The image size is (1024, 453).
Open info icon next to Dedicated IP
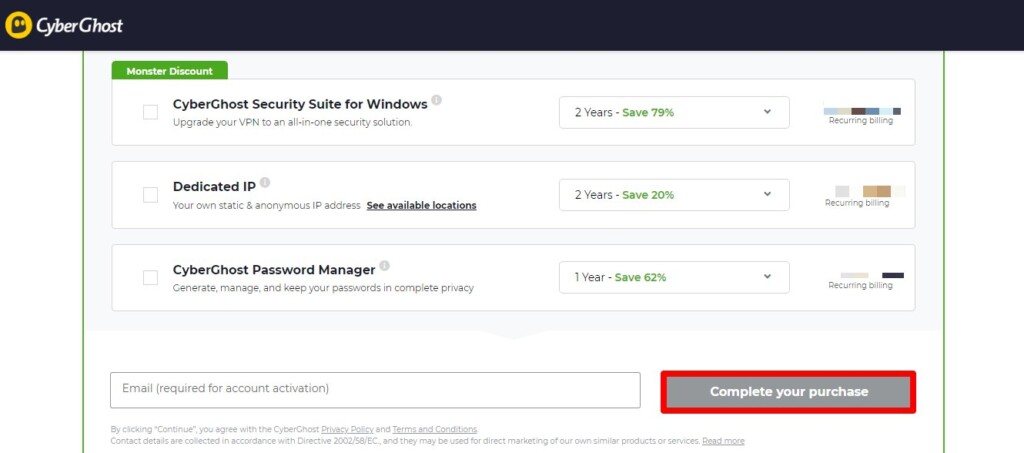(x=264, y=183)
